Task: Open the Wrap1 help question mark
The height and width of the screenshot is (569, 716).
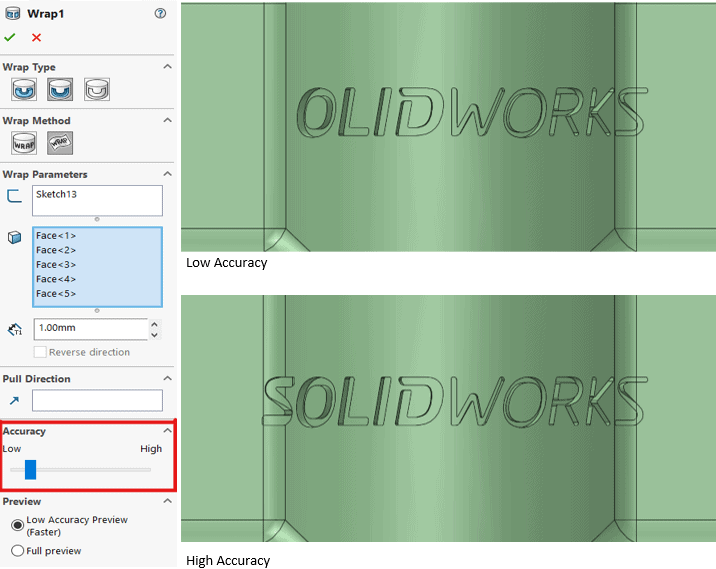Action: (x=160, y=13)
